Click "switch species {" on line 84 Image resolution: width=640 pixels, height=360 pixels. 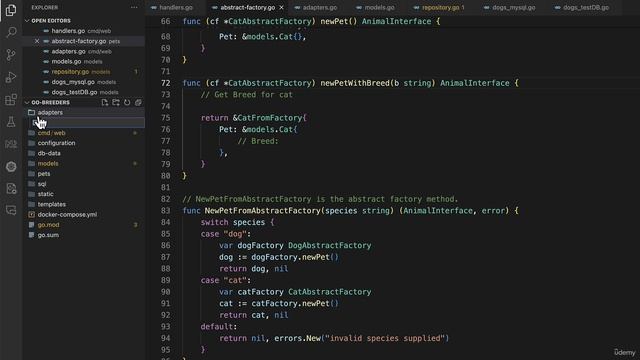pyautogui.click(x=237, y=222)
